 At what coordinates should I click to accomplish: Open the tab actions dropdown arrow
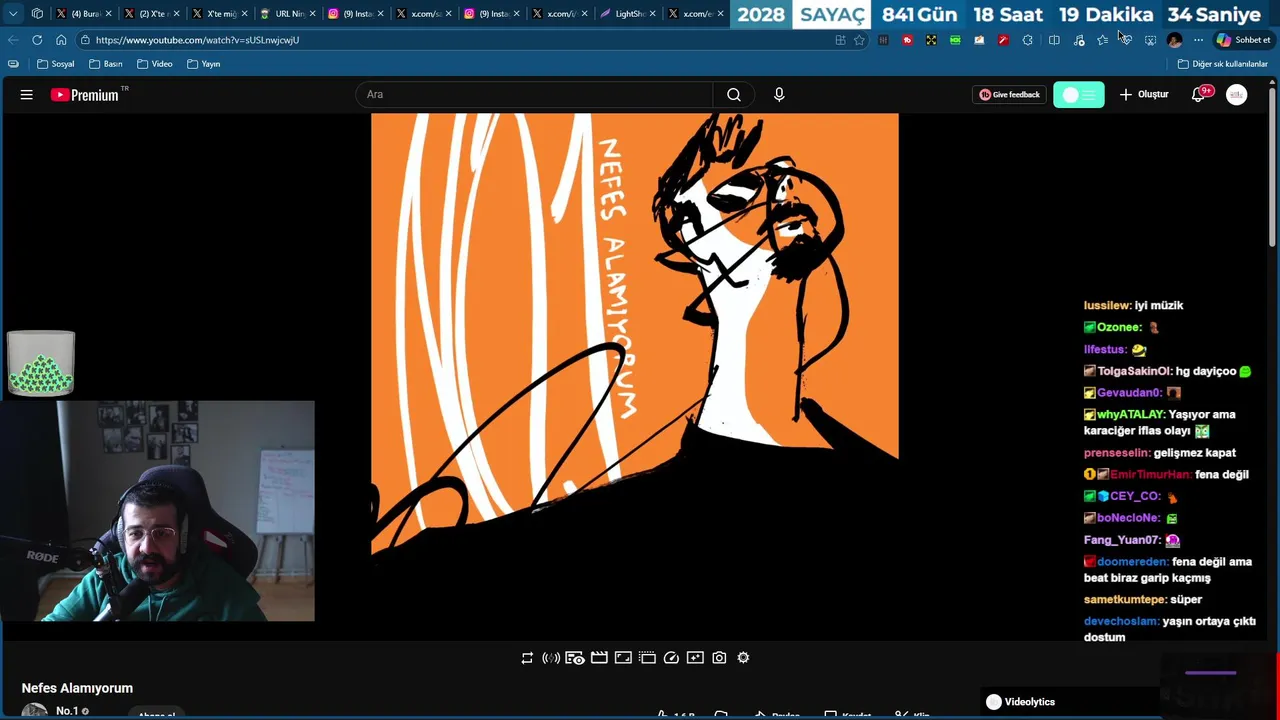tap(13, 14)
